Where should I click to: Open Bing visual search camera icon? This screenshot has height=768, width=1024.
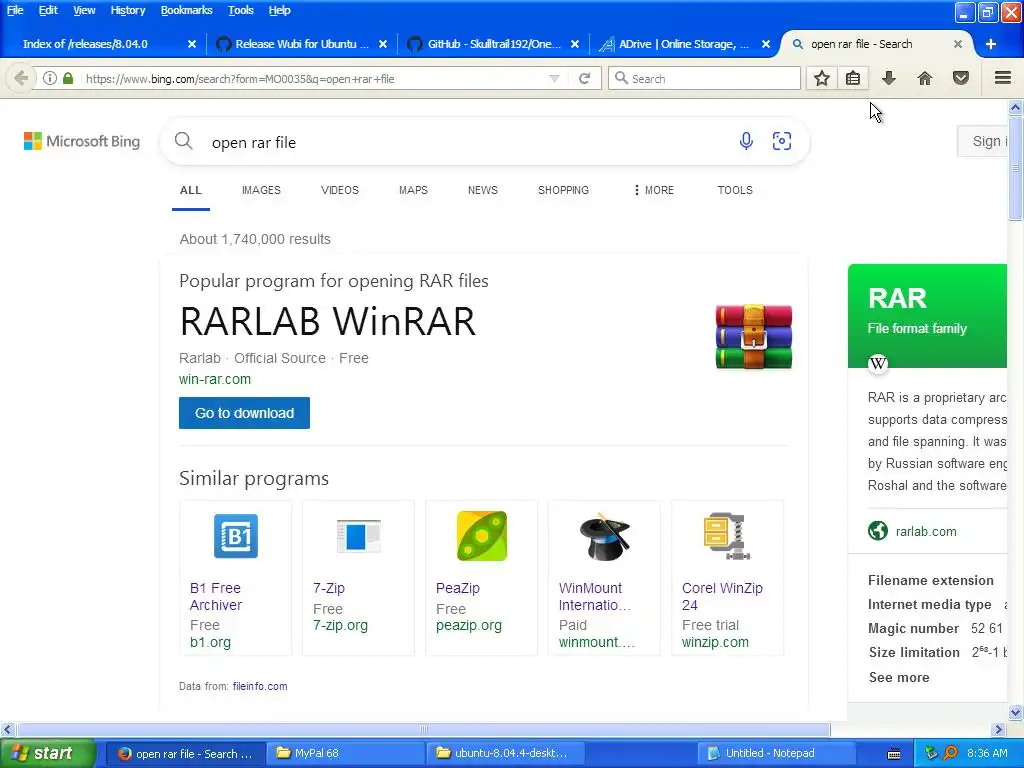(782, 141)
